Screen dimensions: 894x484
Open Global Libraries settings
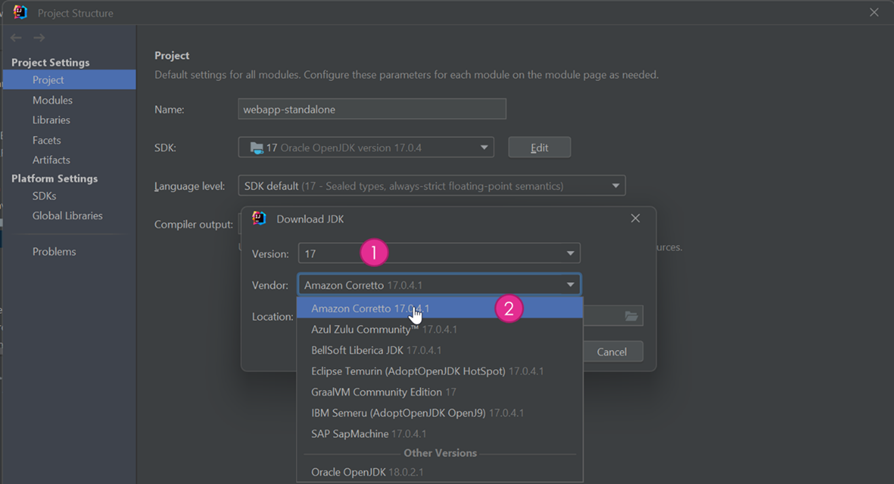pyautogui.click(x=69, y=216)
